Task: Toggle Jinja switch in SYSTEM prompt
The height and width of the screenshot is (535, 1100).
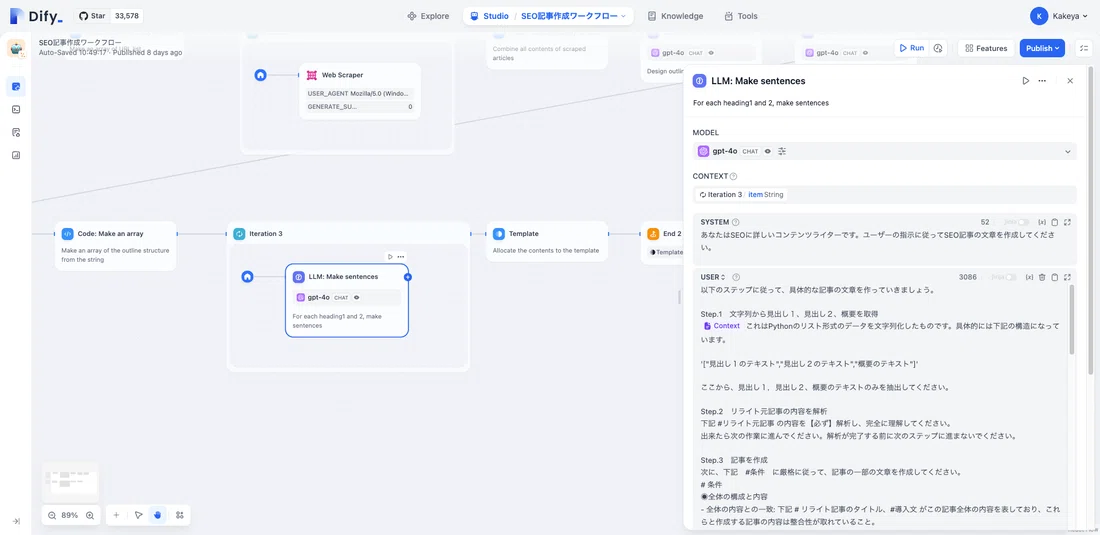Action: 1024,222
